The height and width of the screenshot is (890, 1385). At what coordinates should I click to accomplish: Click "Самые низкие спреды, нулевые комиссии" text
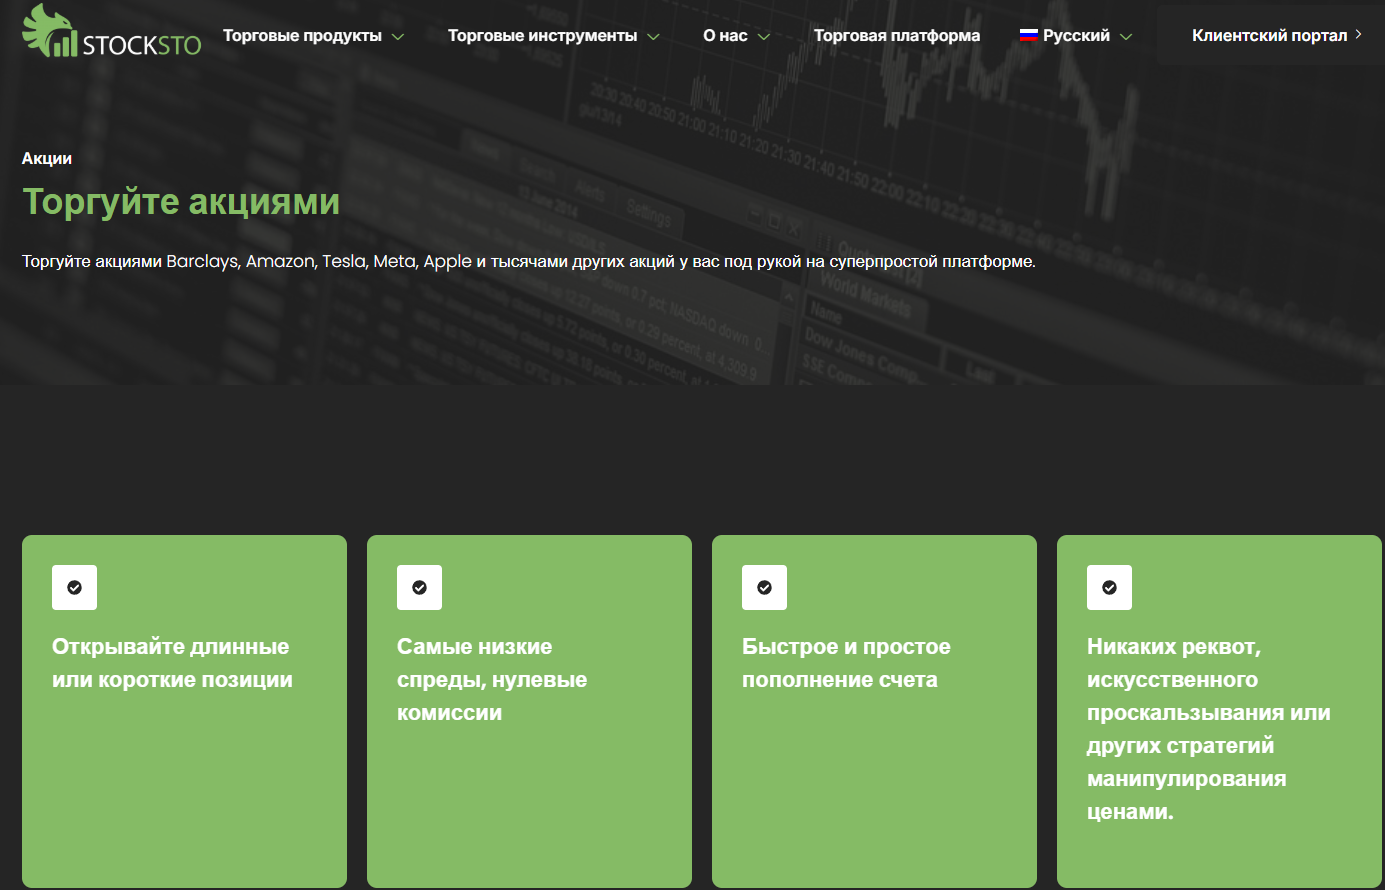pyautogui.click(x=492, y=680)
